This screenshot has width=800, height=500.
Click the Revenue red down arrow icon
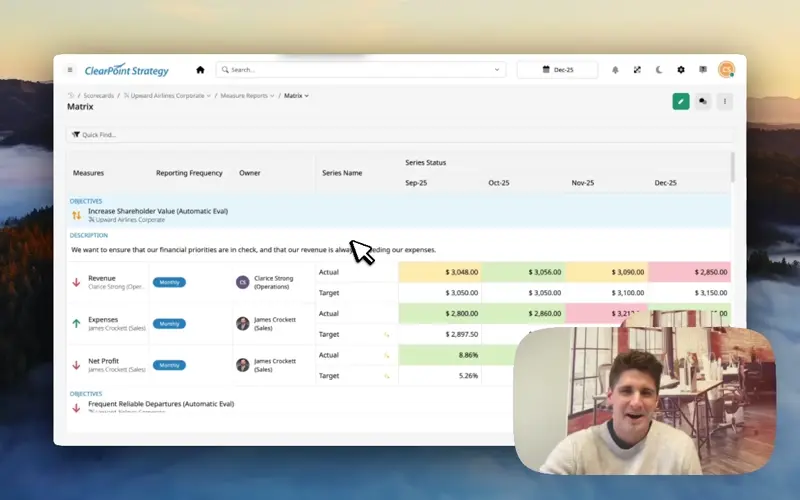point(77,282)
